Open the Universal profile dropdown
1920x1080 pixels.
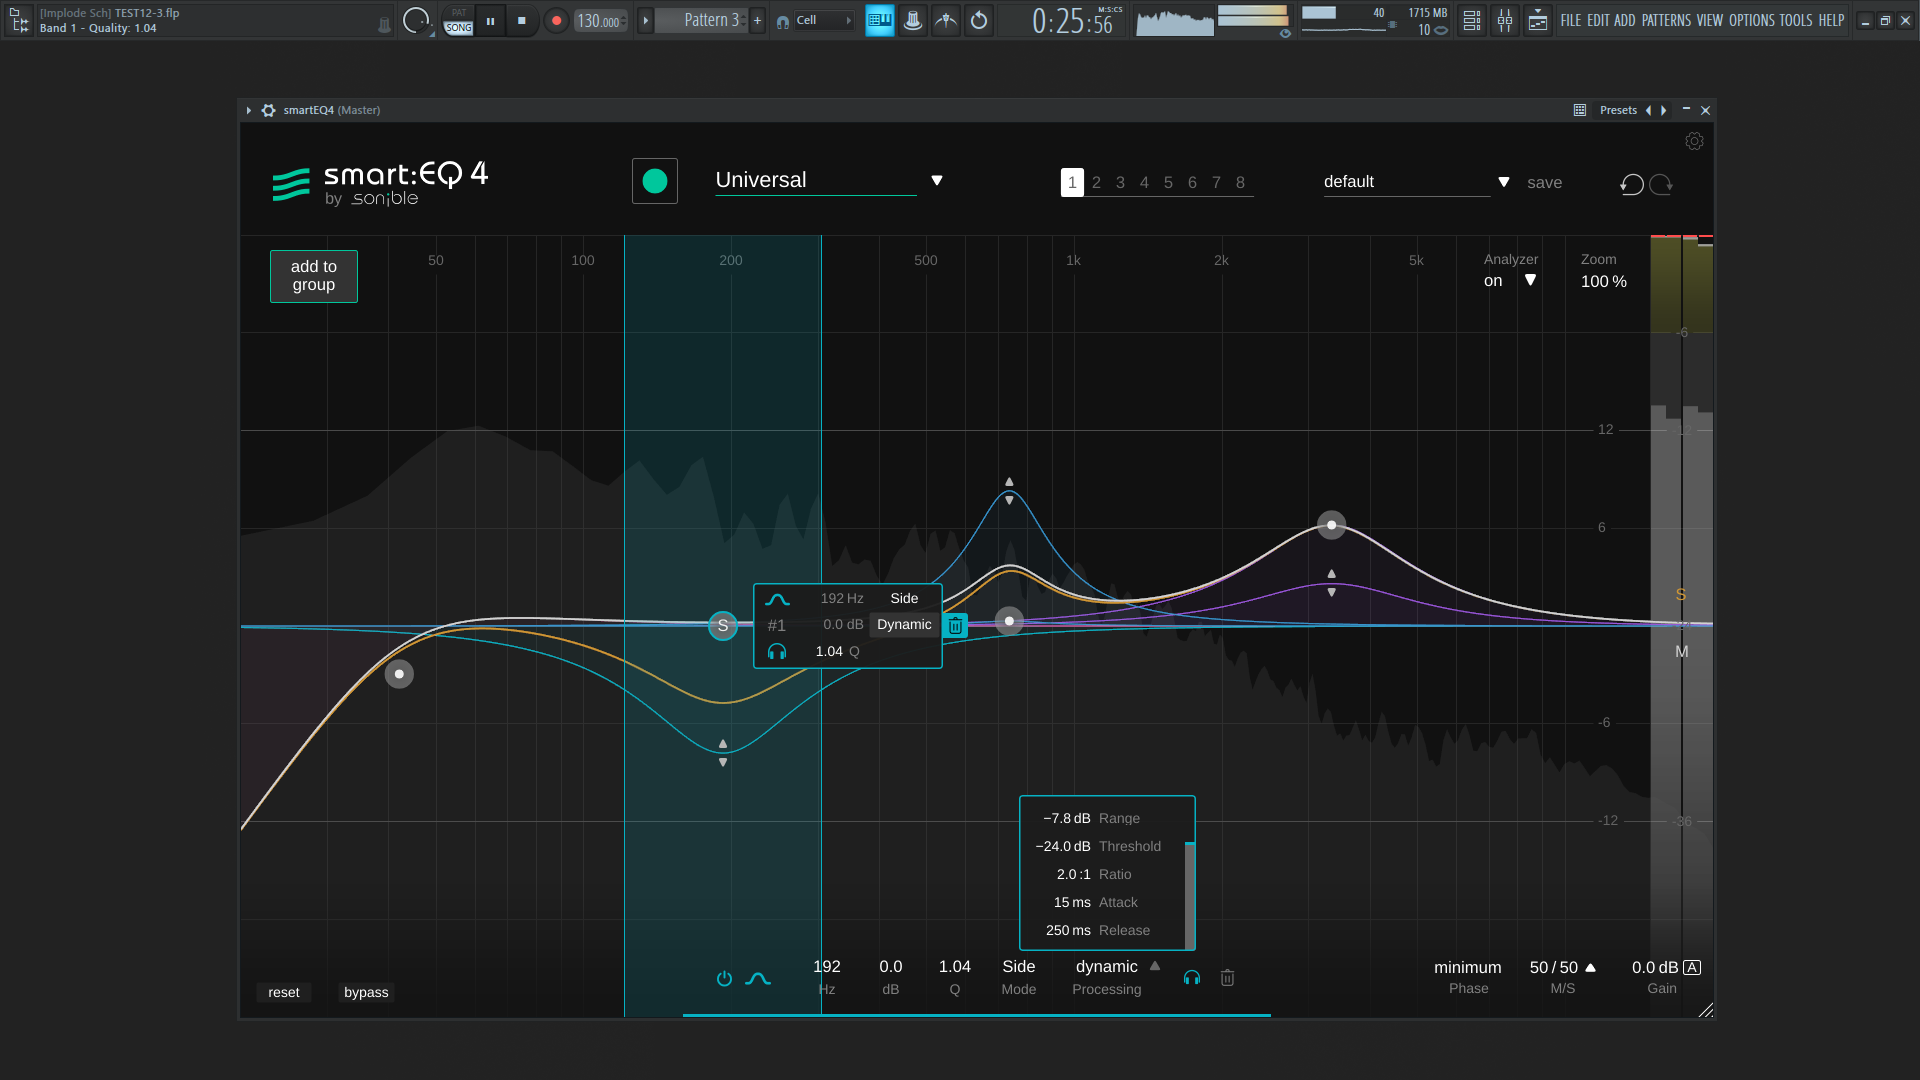830,180
